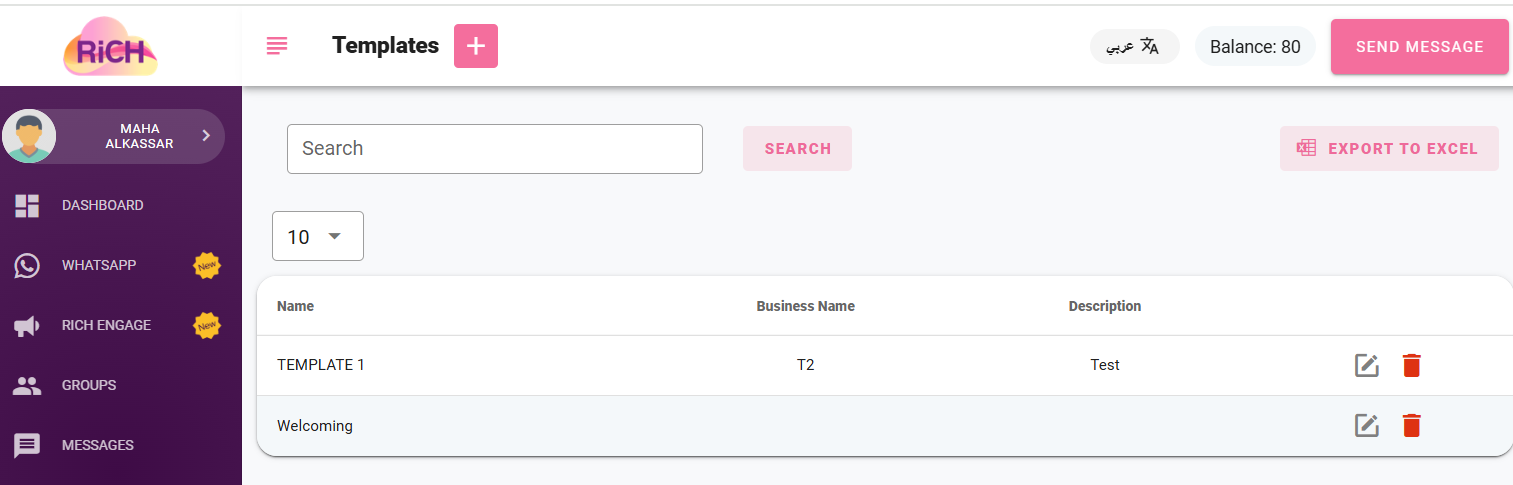The height and width of the screenshot is (485, 1513).
Task: Open the rows-per-page dropdown showing 10
Action: coord(318,237)
